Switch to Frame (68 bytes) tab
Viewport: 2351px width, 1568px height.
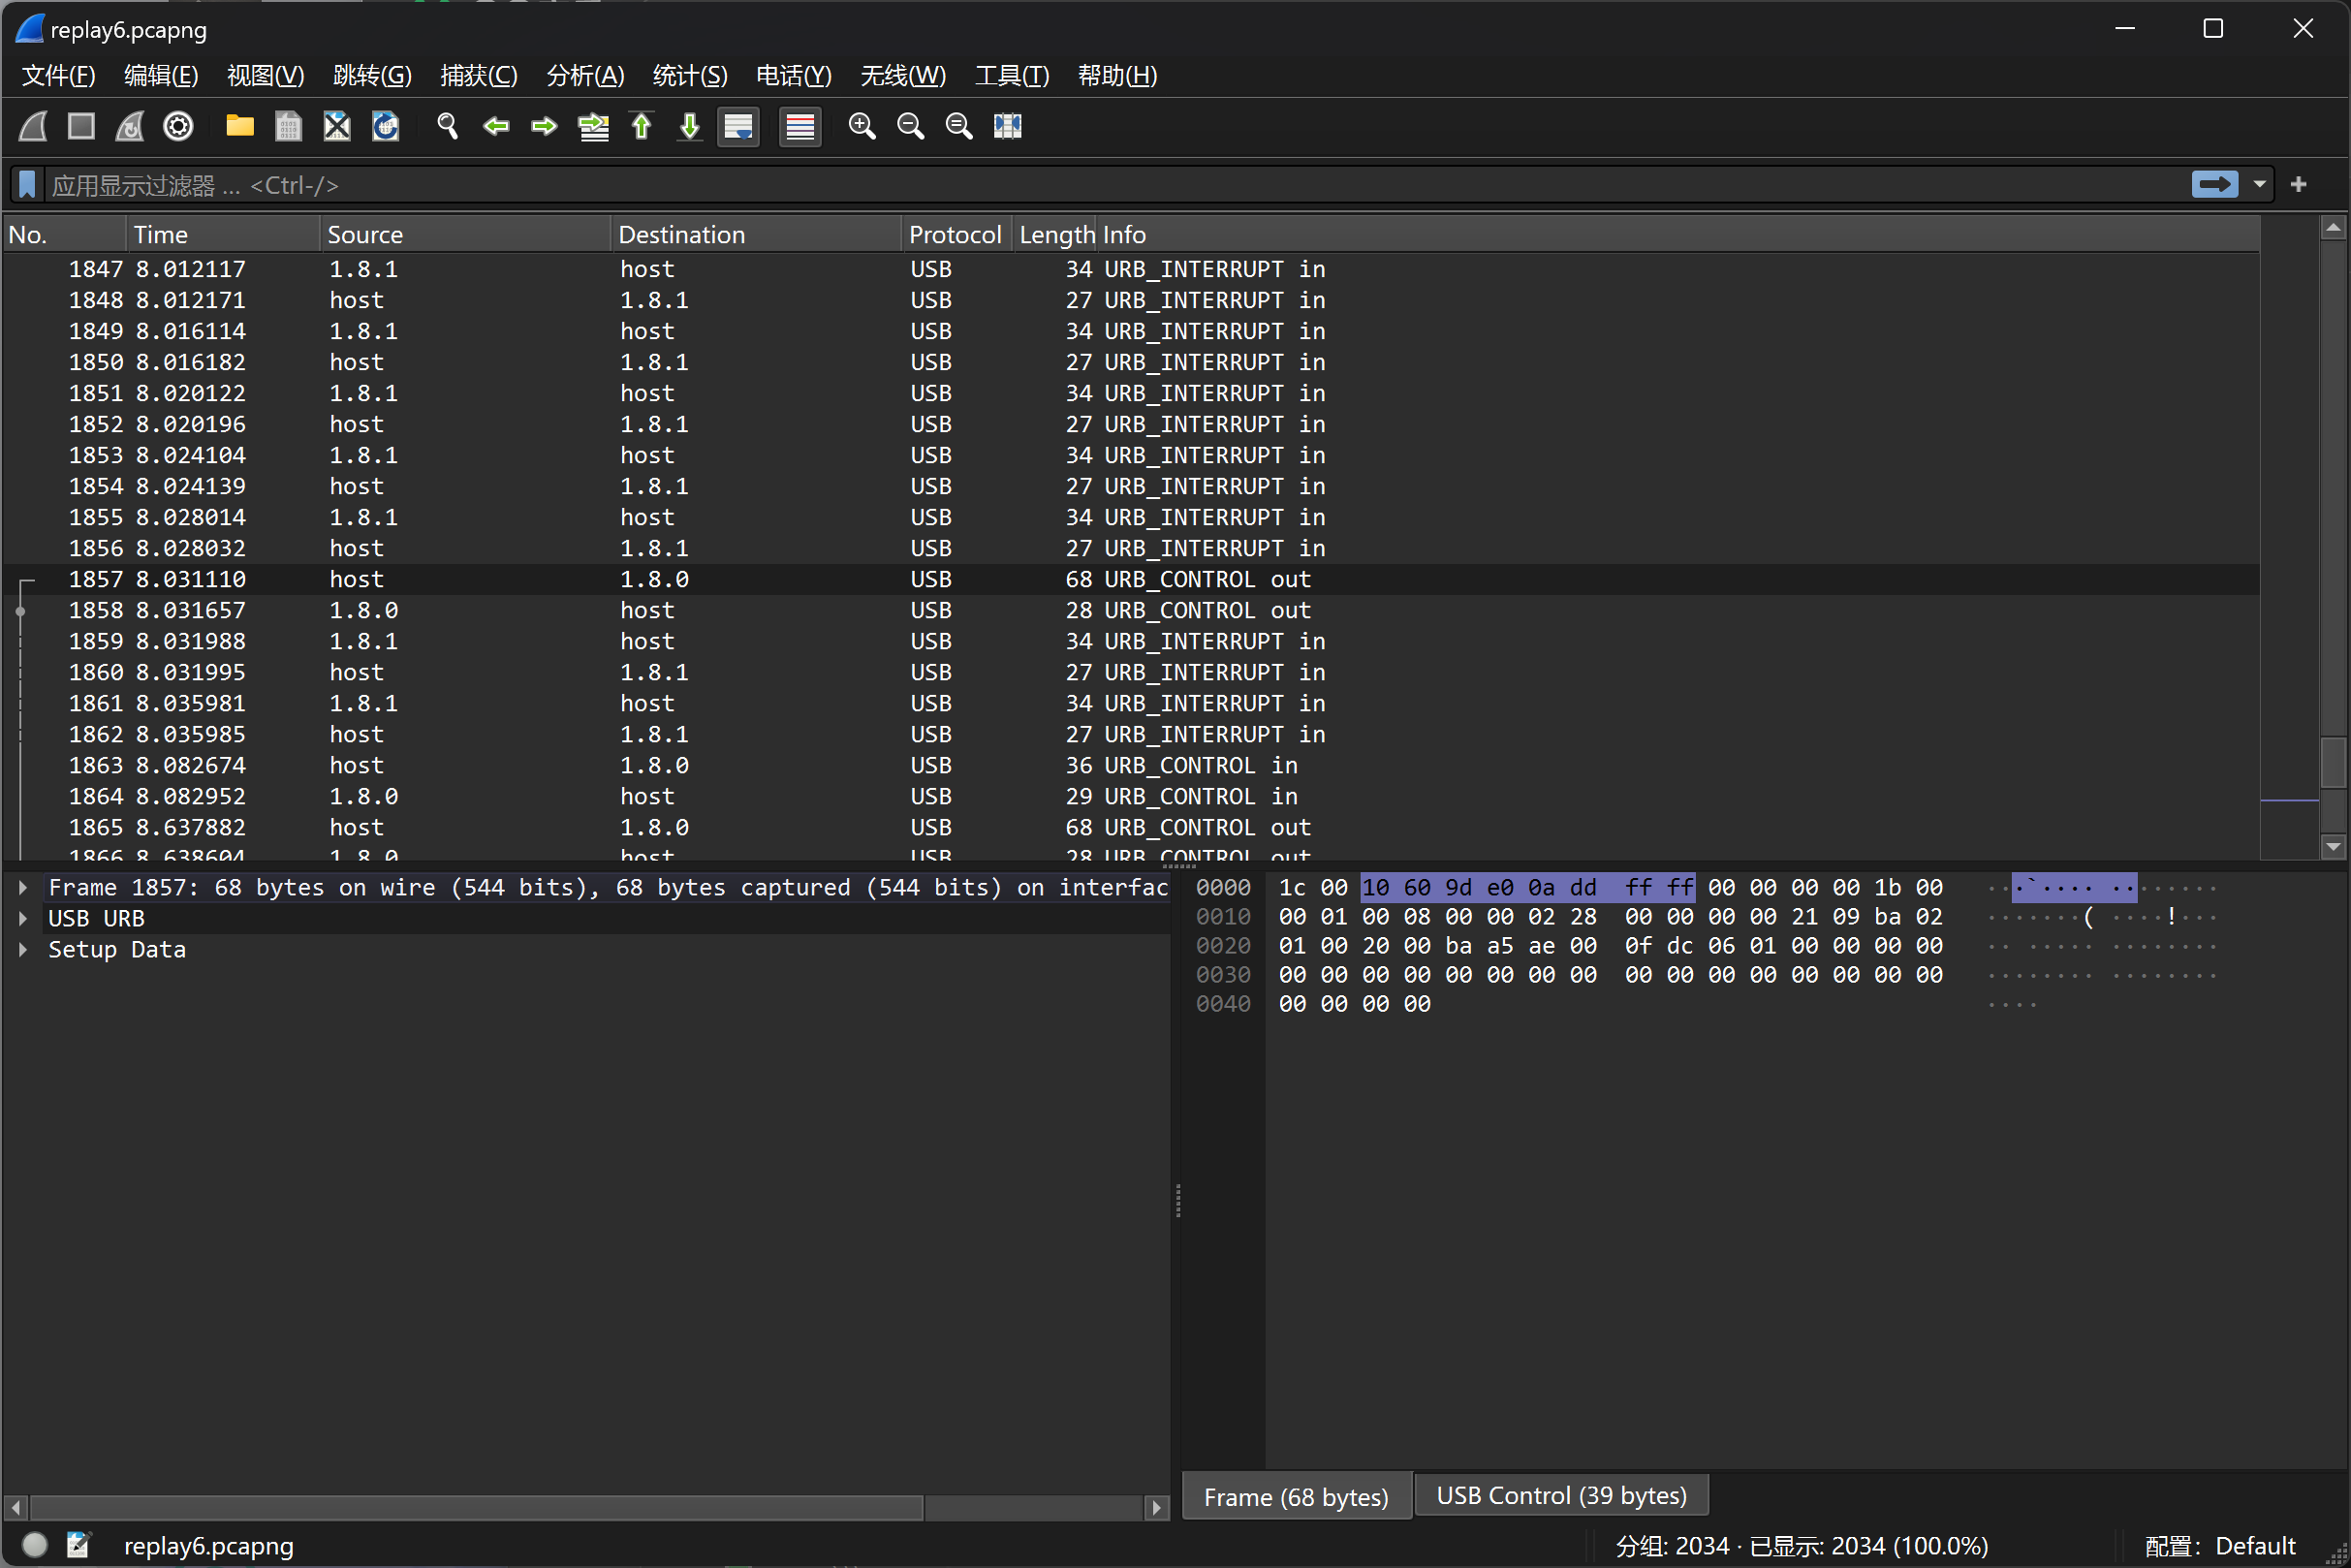(1296, 1497)
